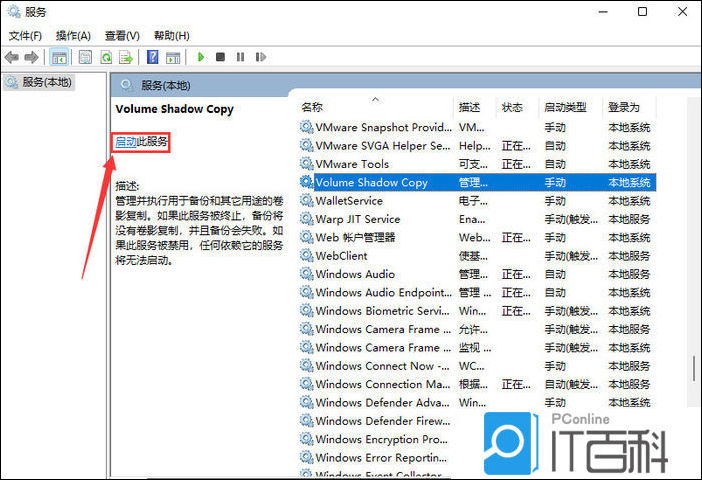Click gear icon of Windows Connect Now row

(x=307, y=366)
